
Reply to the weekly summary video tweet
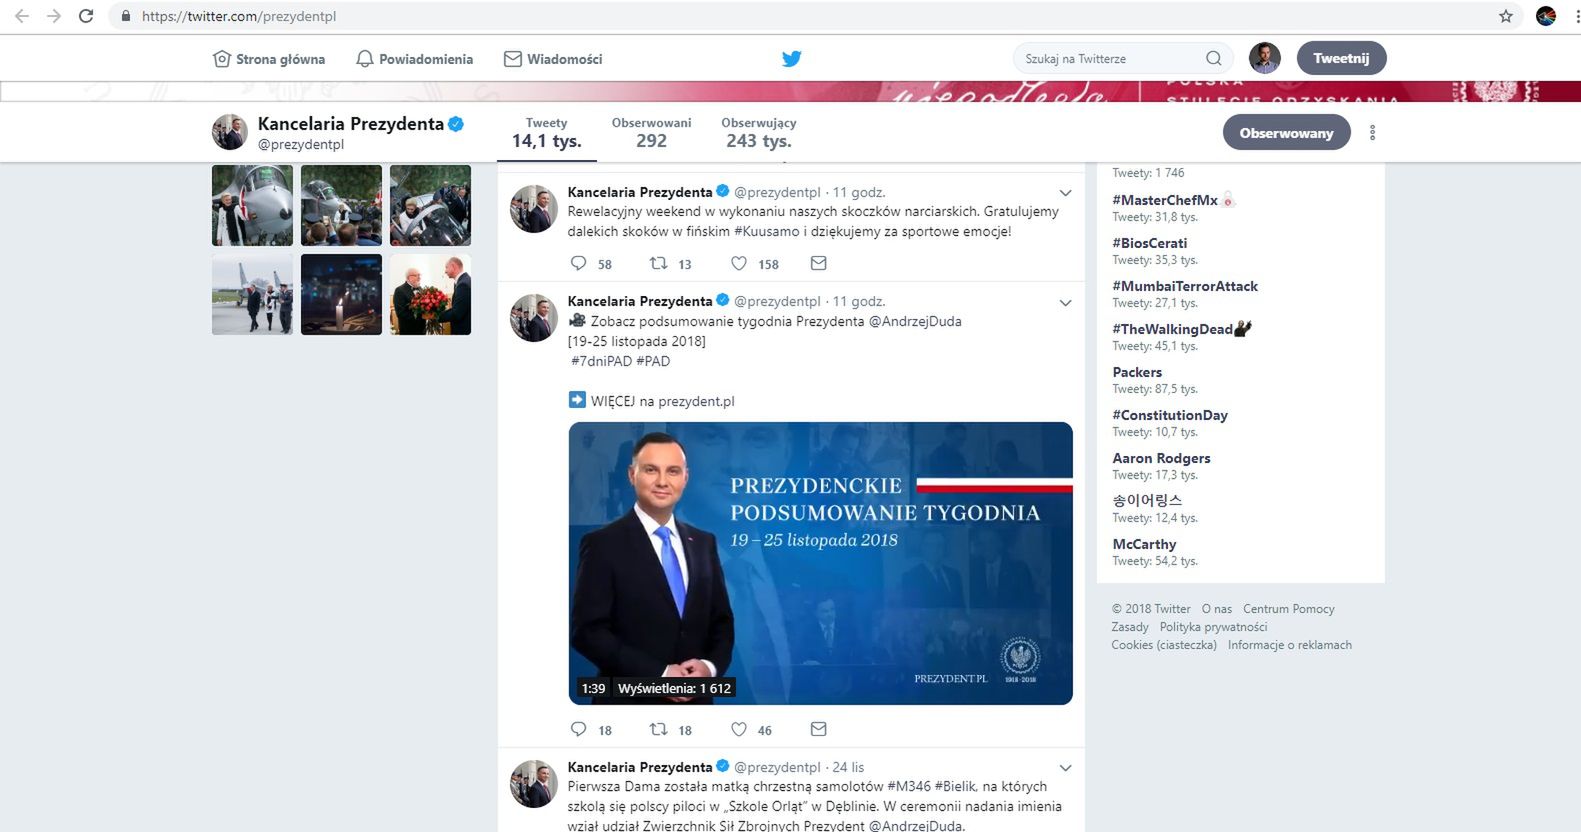tap(578, 729)
